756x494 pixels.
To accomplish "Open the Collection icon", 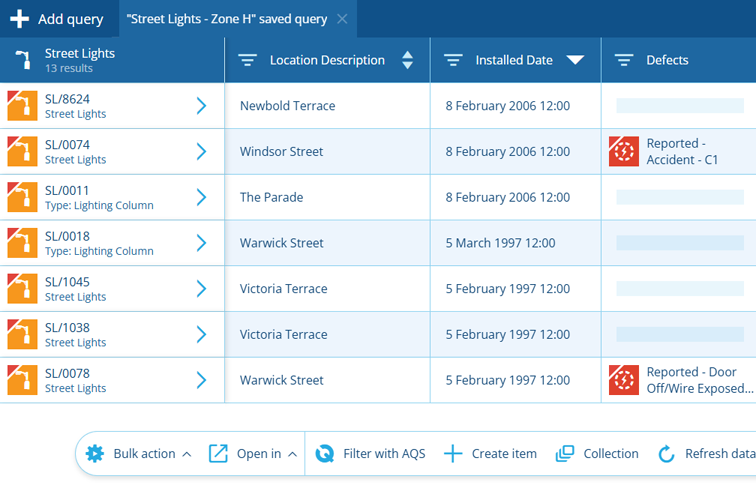I will tap(565, 454).
